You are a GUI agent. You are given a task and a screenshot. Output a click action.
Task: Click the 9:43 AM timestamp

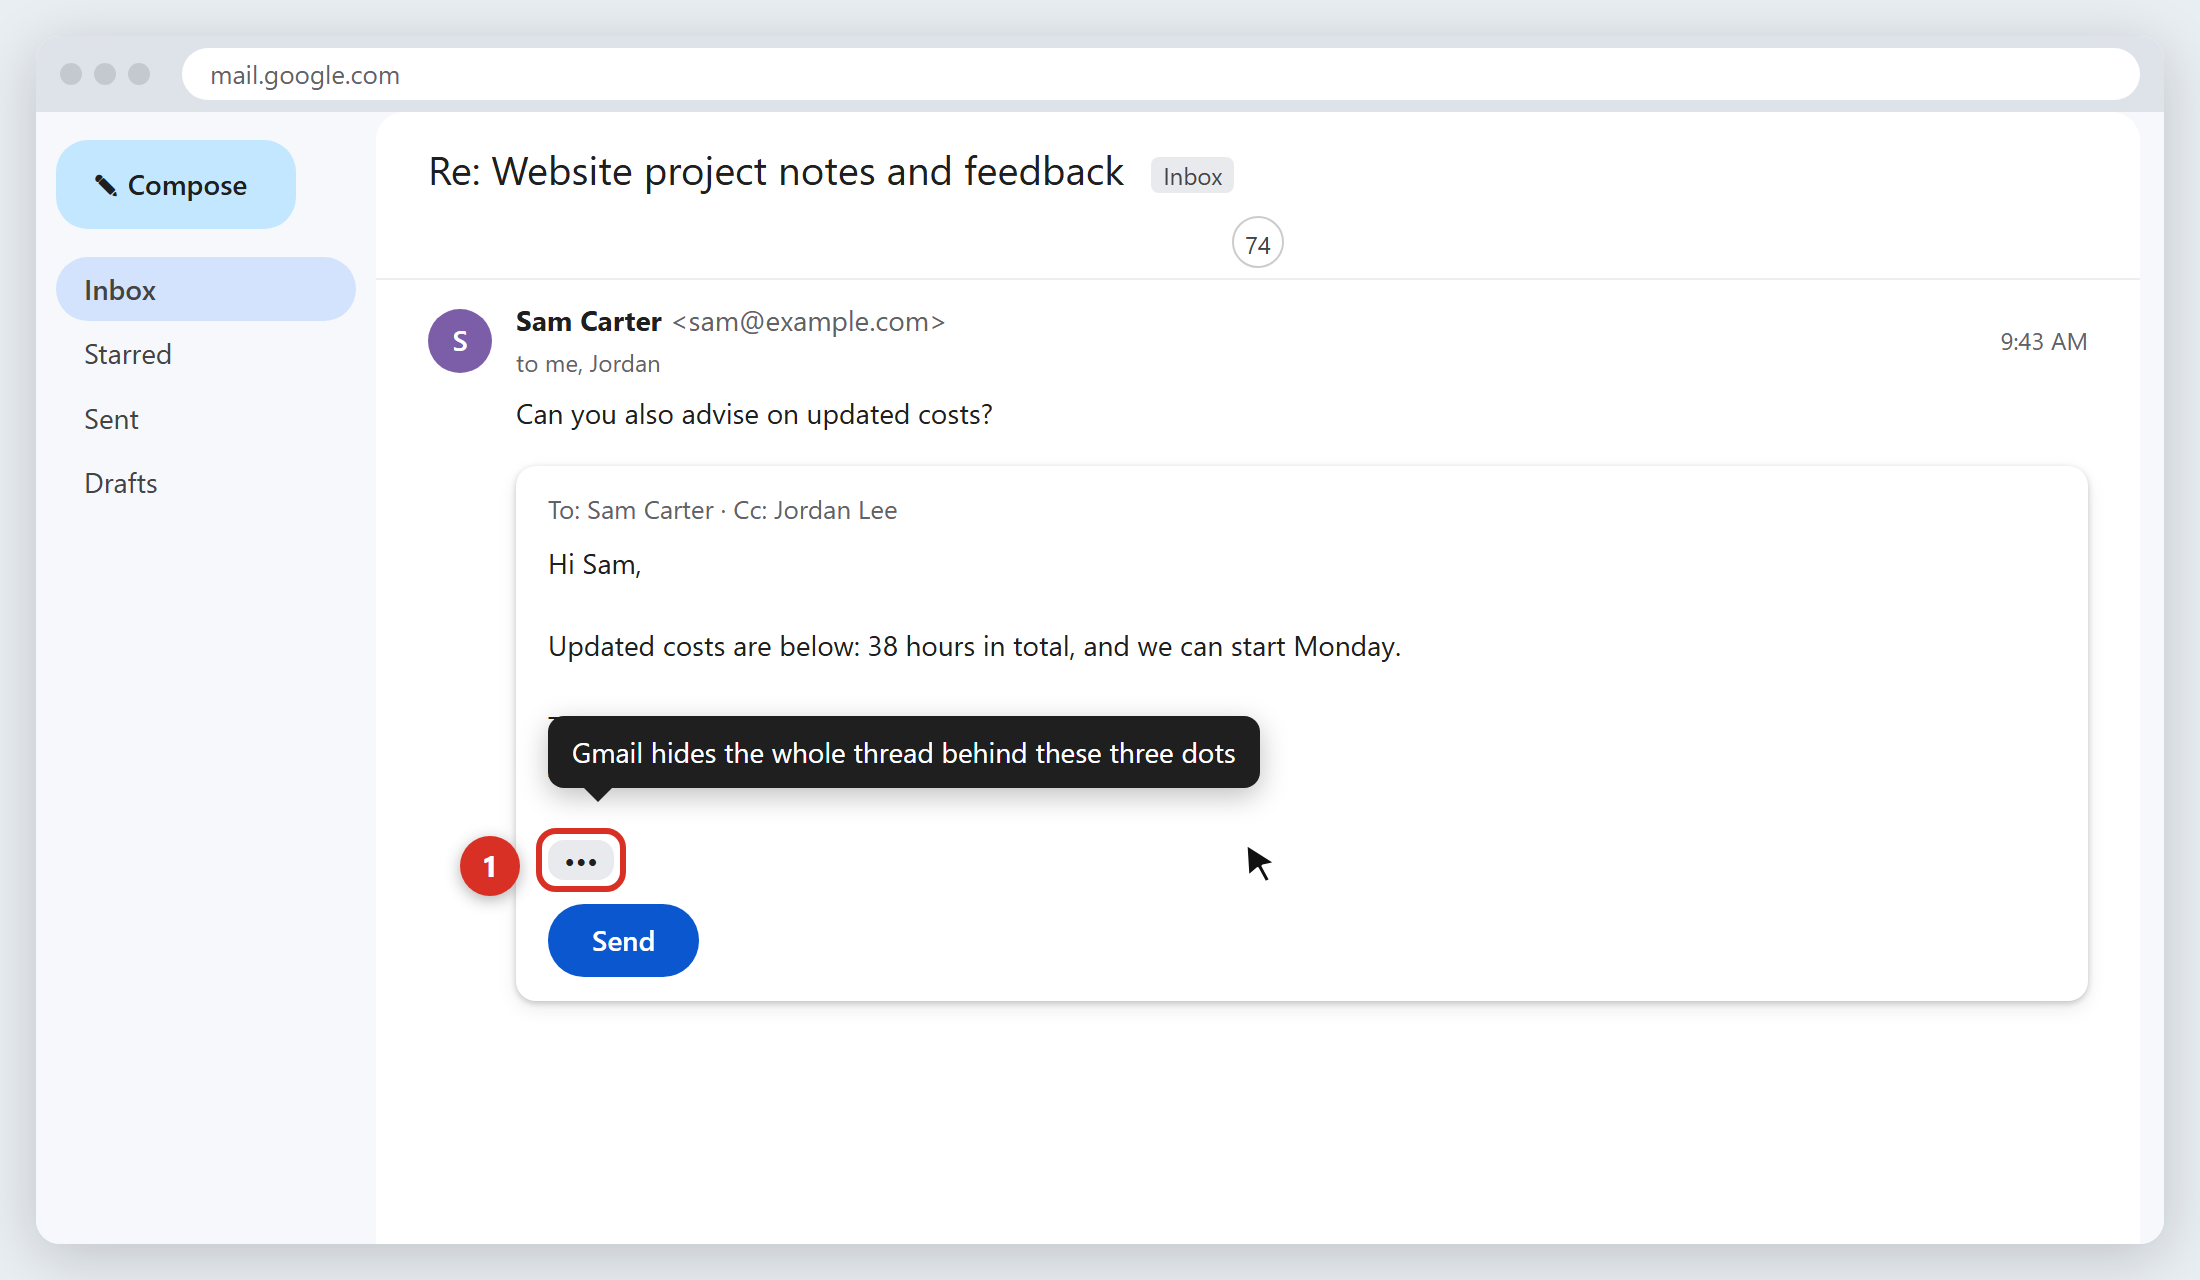2043,342
